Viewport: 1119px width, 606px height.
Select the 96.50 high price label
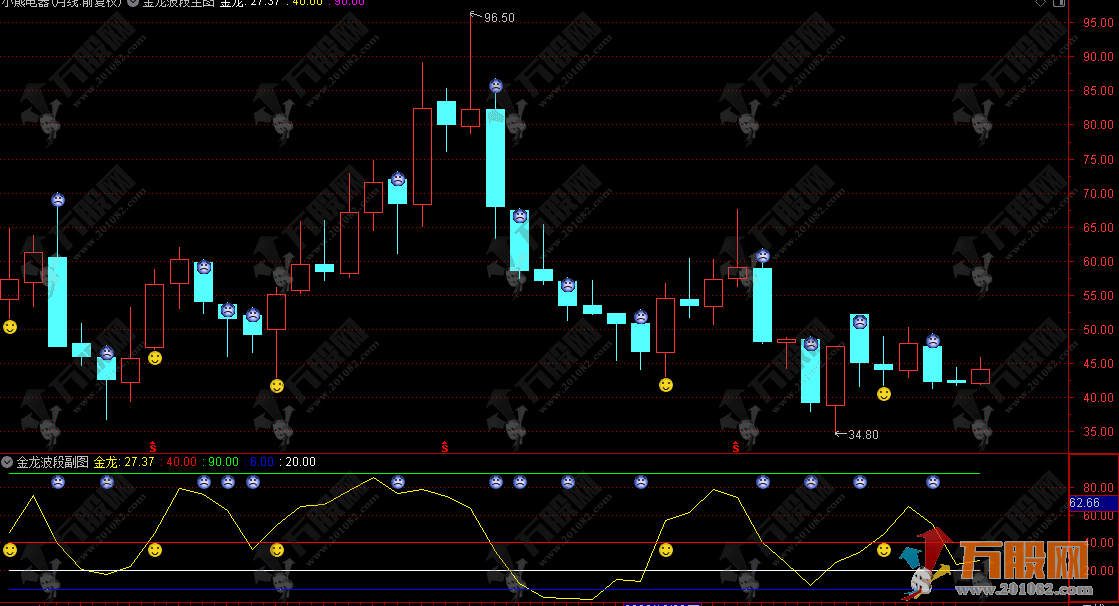499,18
